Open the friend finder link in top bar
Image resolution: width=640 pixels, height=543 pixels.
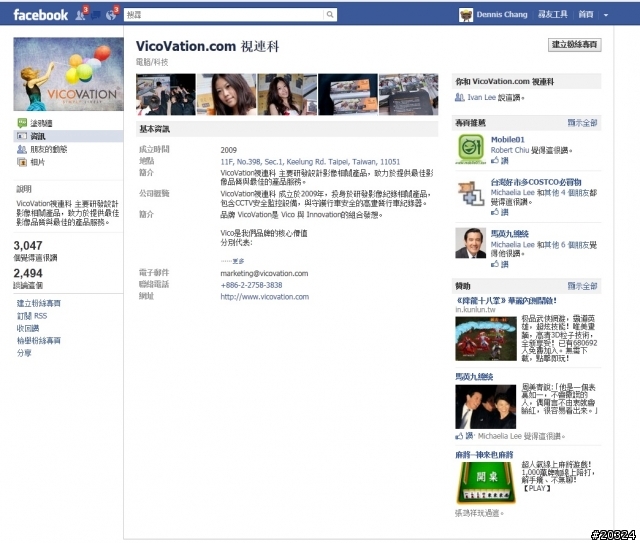[x=552, y=15]
